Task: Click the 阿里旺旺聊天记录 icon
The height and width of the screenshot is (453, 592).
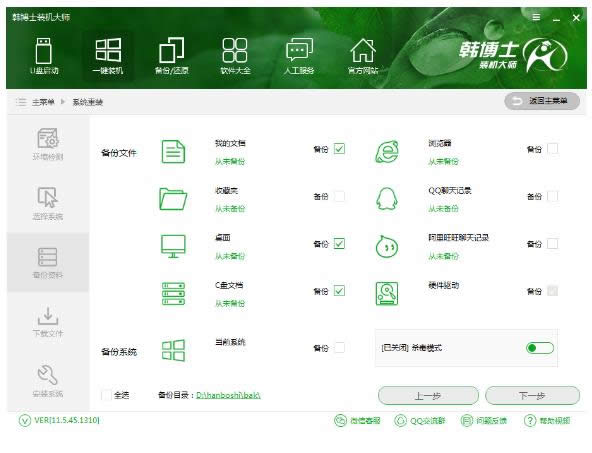Action: [387, 246]
